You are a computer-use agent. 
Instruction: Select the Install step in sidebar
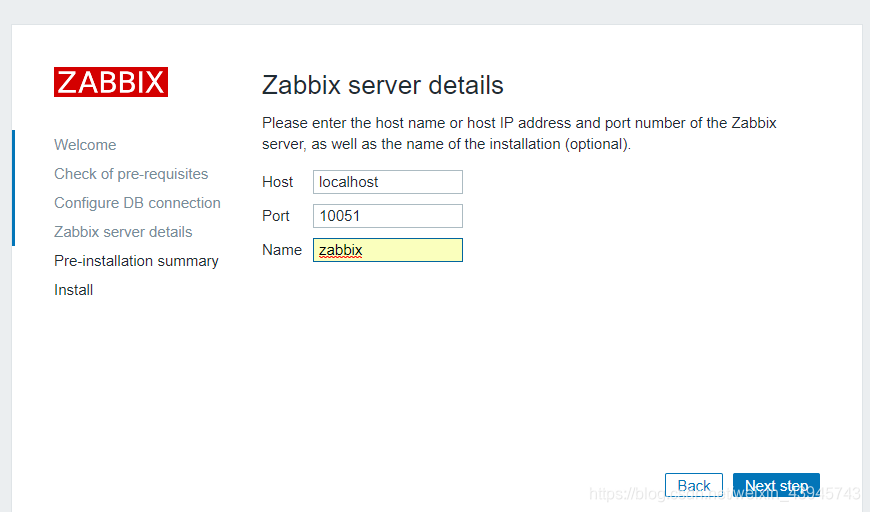73,290
